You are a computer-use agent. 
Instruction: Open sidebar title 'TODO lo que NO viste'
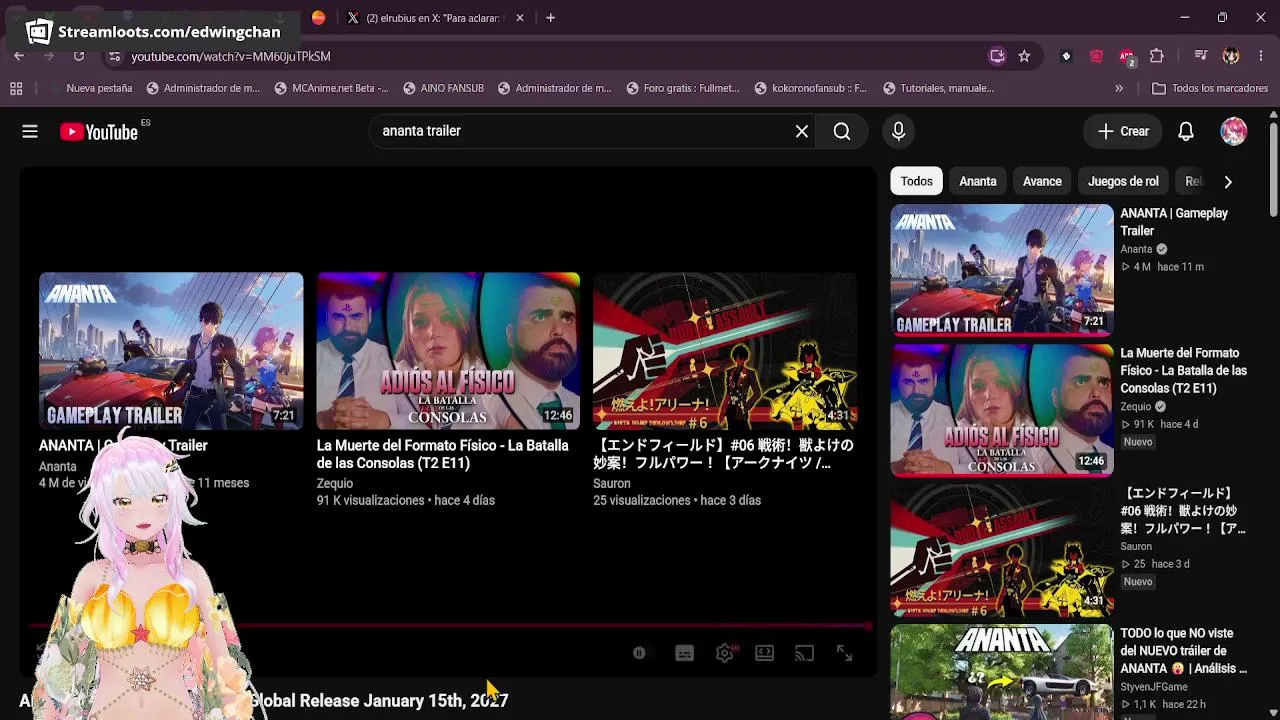pos(1184,650)
